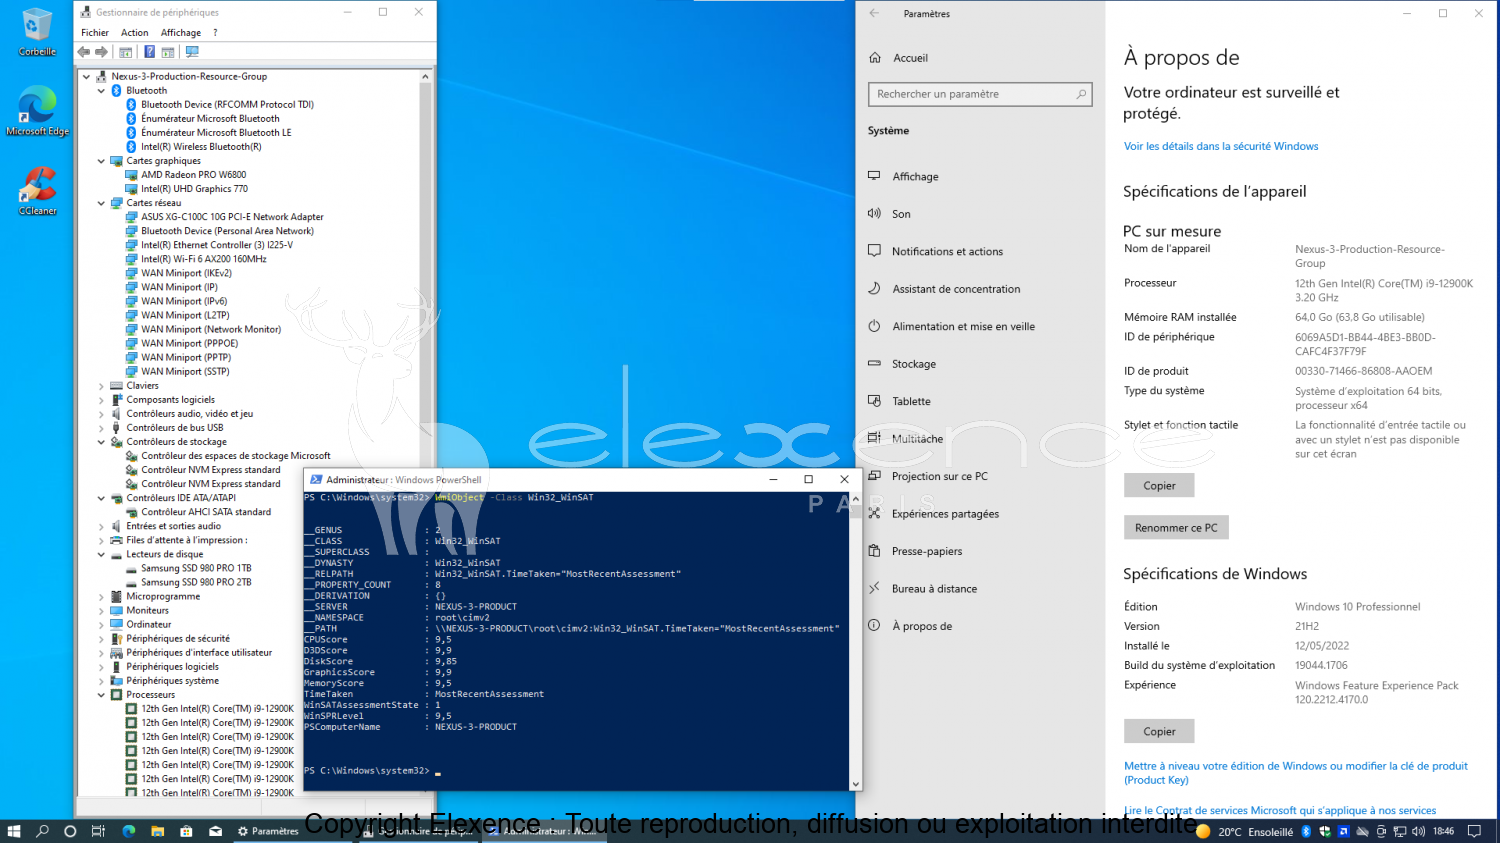
Task: Open the Affichage menu in Device Manager
Action: tap(181, 33)
